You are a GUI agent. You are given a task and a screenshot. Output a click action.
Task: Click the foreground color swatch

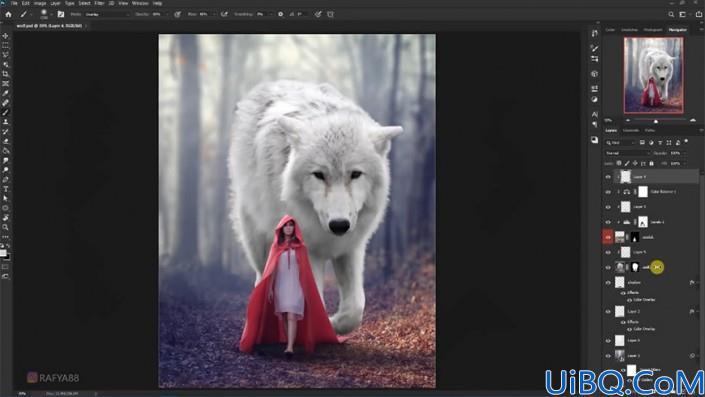[x=3, y=253]
